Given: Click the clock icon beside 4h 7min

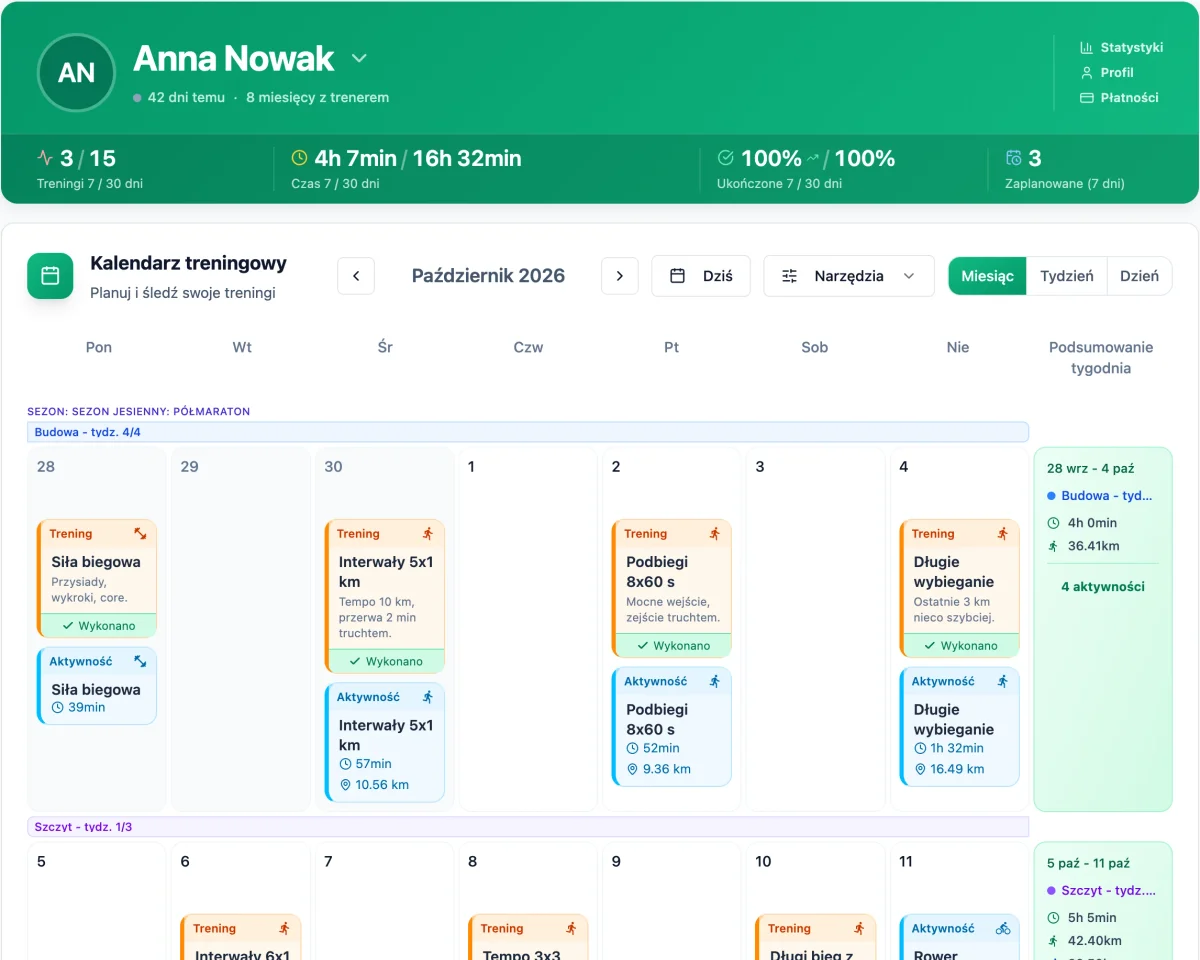Looking at the screenshot, I should tap(299, 158).
